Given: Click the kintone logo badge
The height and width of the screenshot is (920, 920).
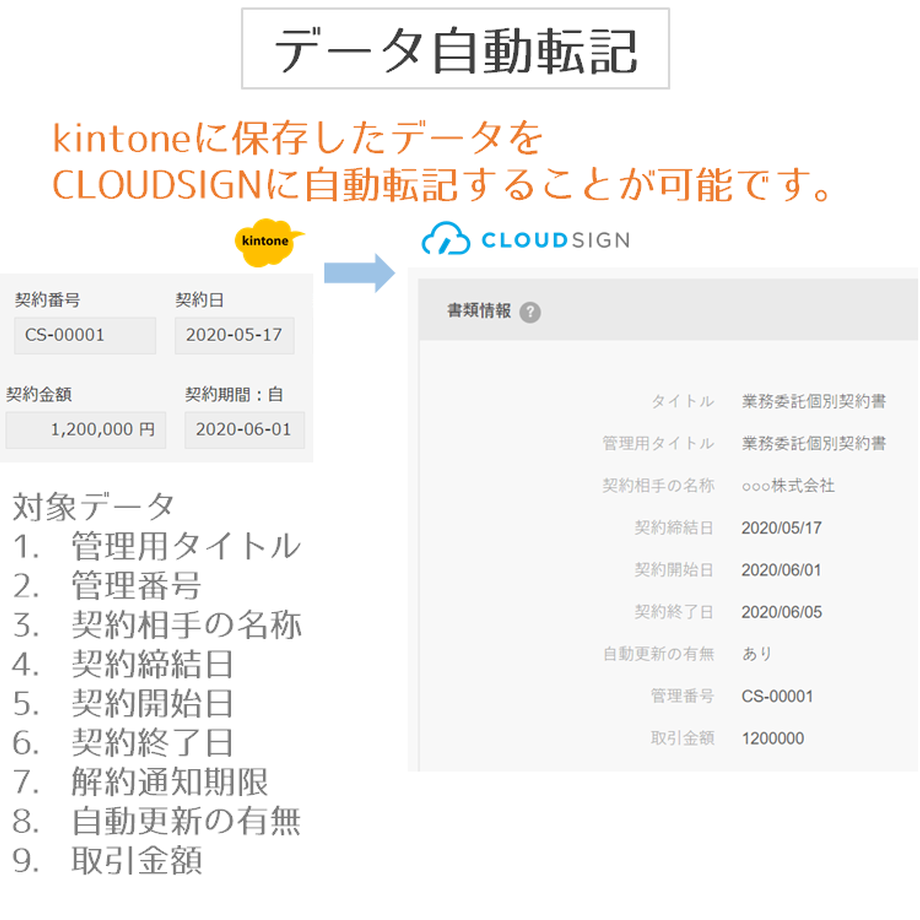Looking at the screenshot, I should tap(269, 242).
